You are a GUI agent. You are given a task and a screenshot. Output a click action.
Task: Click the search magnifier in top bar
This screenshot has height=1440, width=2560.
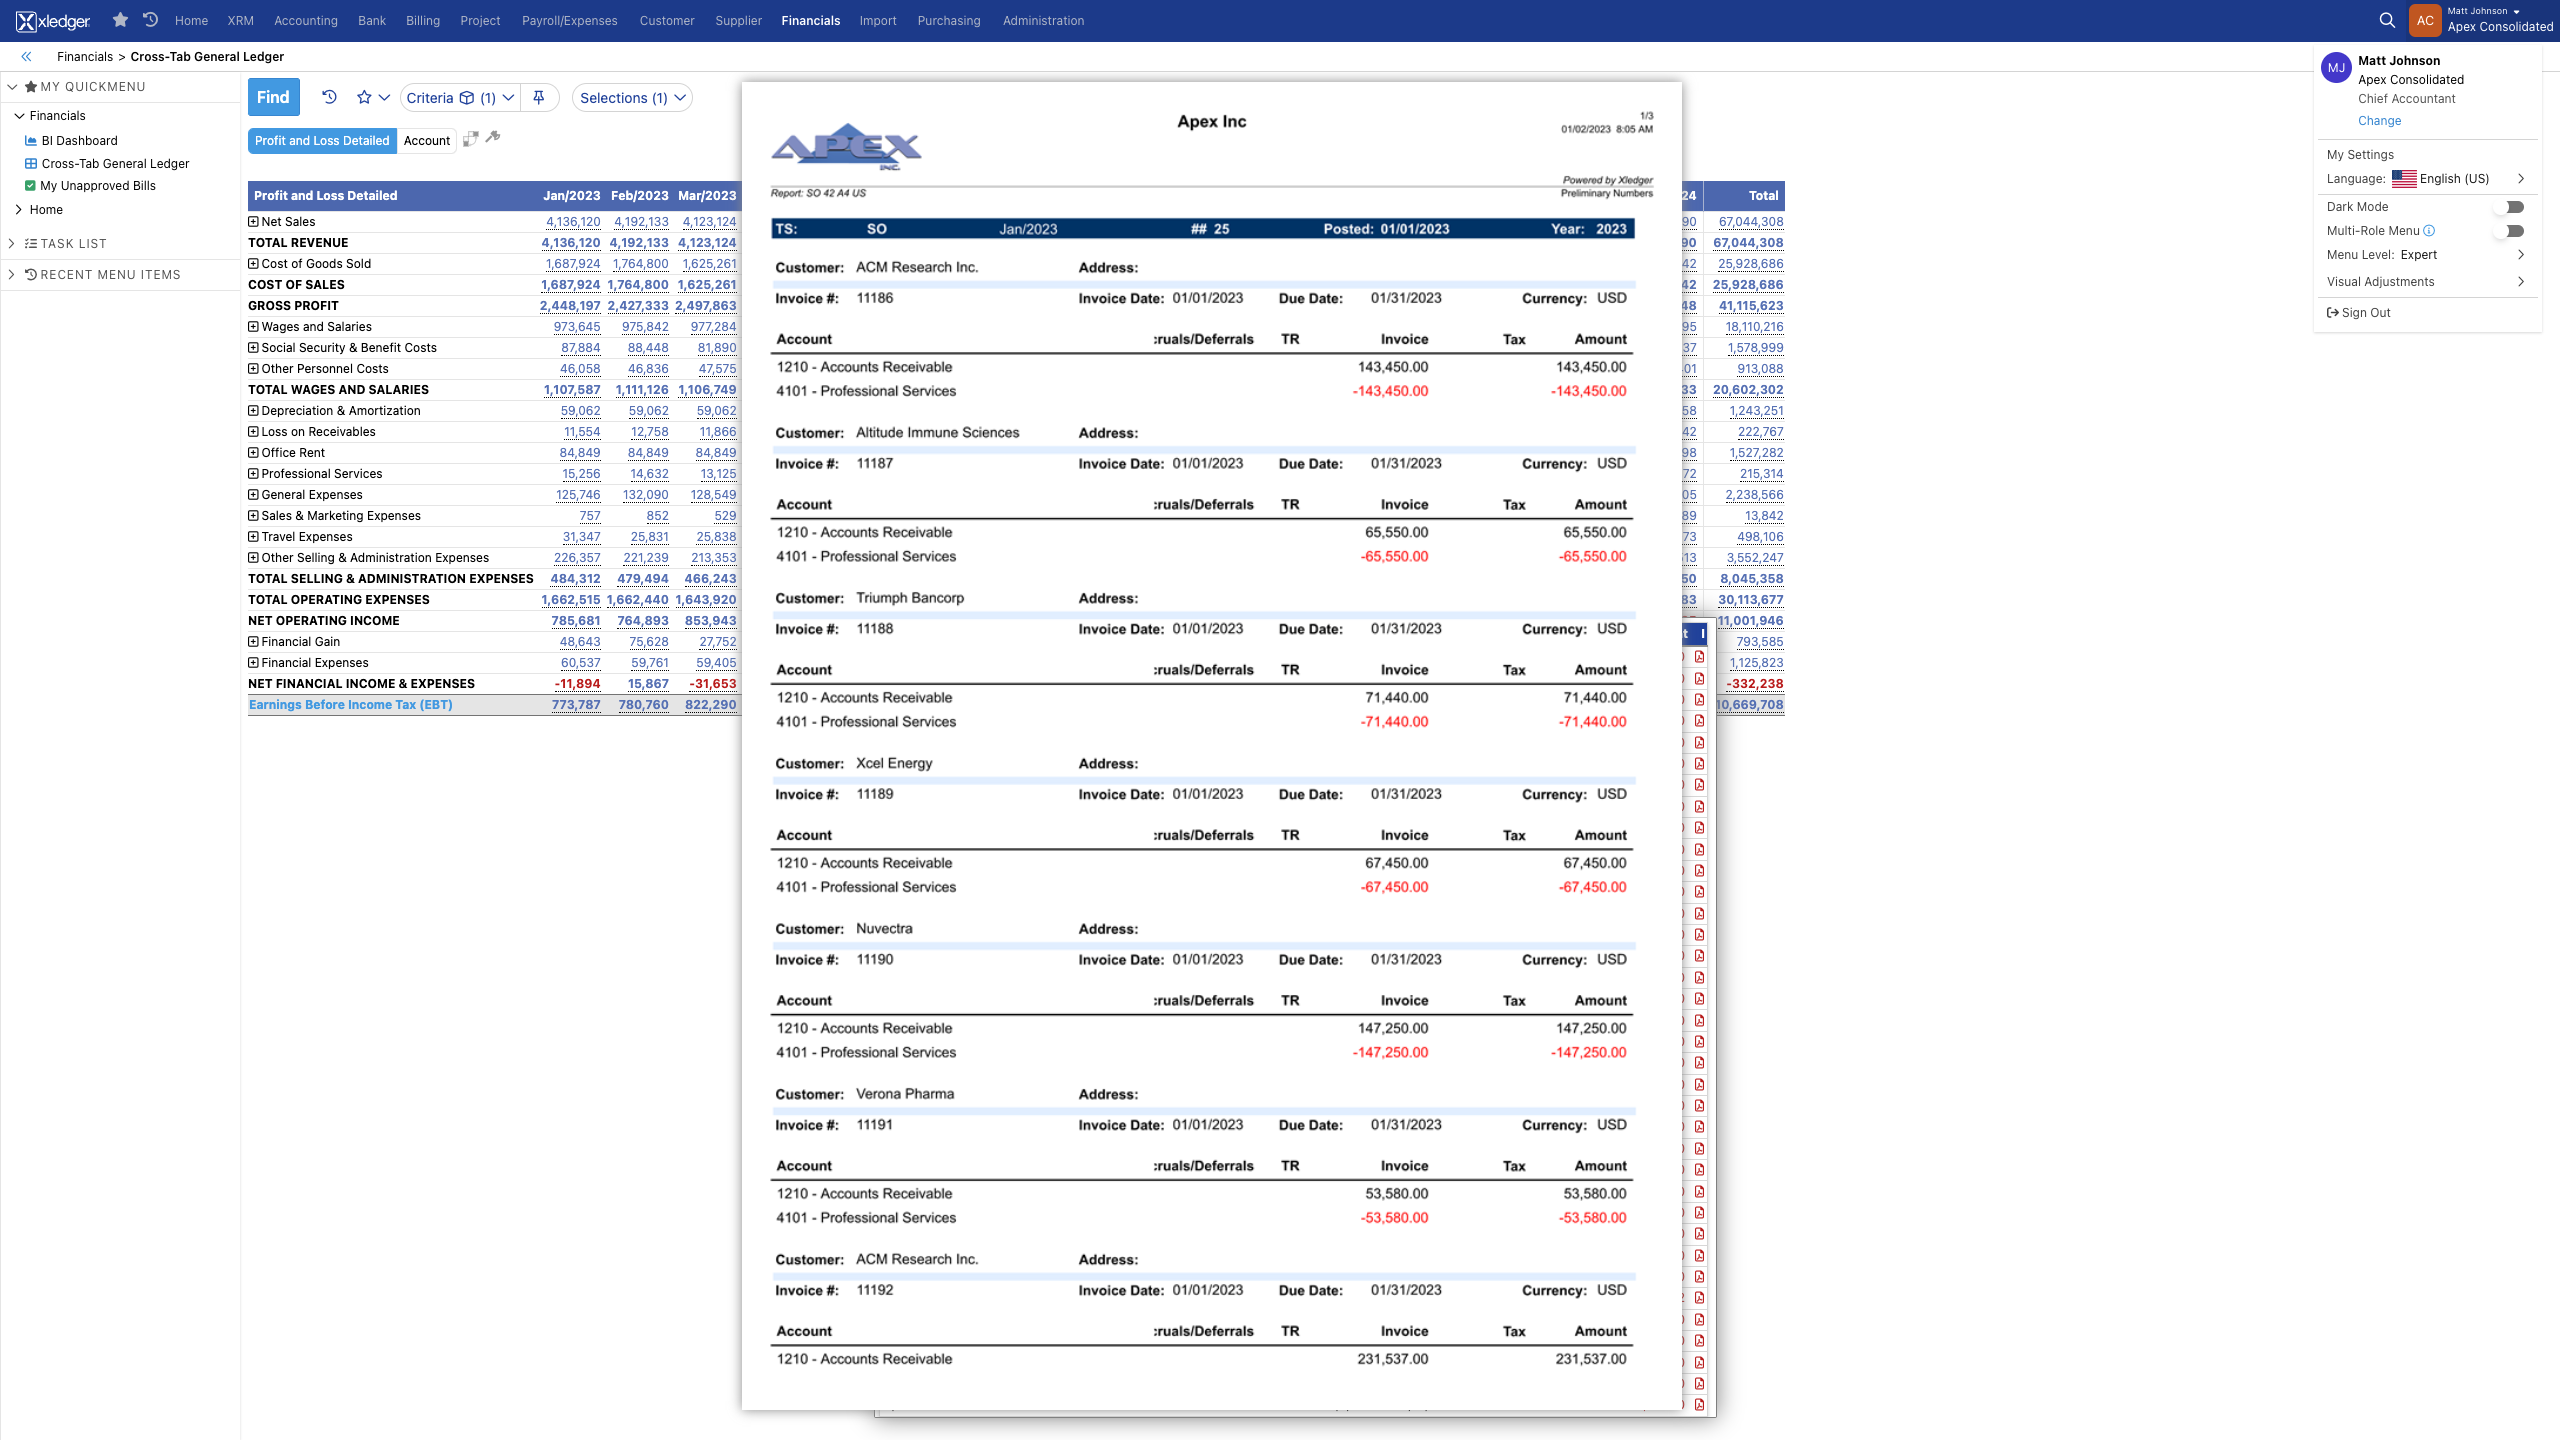tap(2387, 20)
